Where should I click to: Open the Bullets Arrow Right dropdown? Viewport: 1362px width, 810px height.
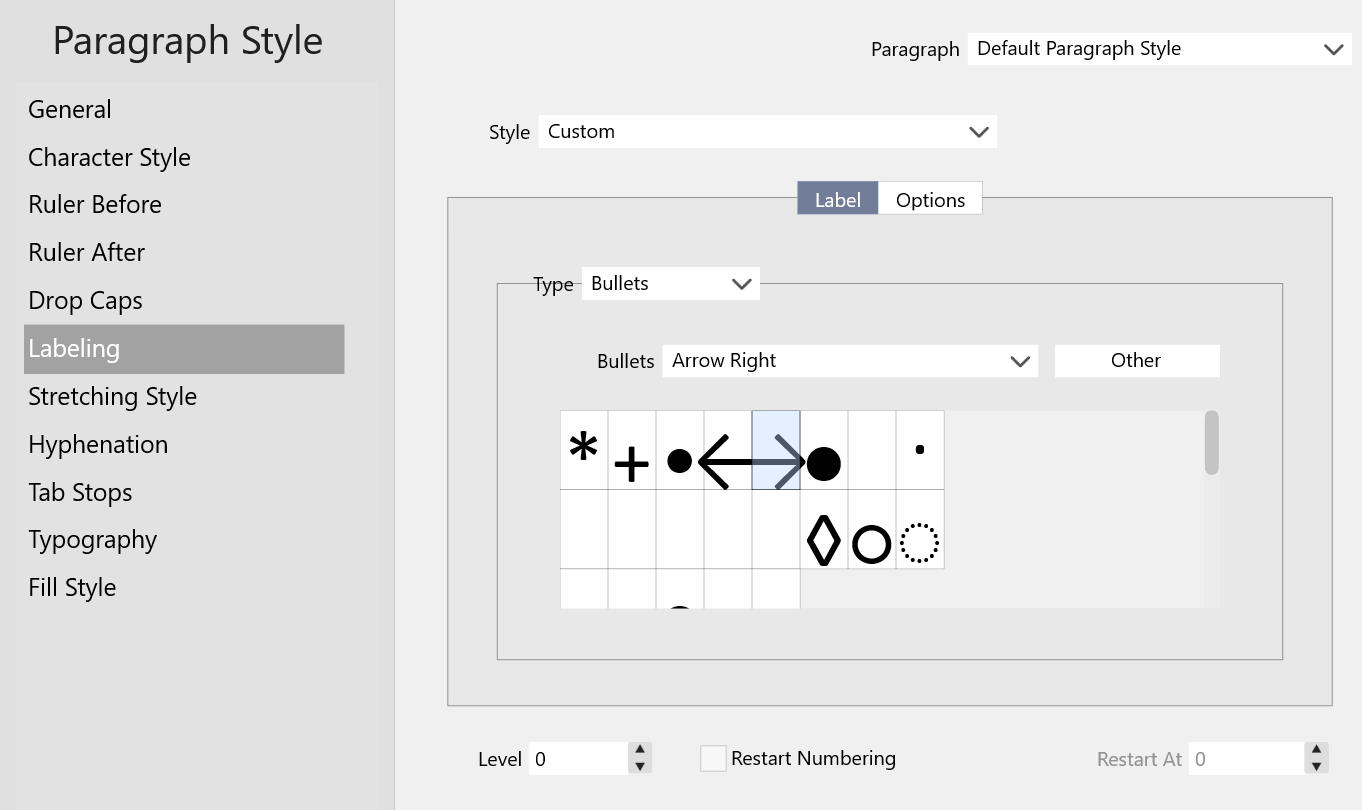pos(850,361)
